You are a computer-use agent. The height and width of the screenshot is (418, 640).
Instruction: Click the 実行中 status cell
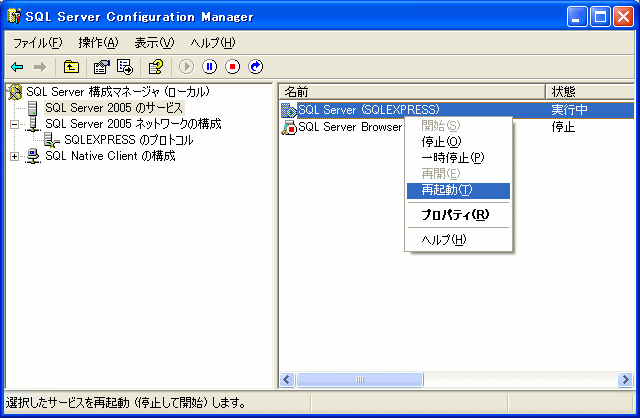(x=569, y=110)
